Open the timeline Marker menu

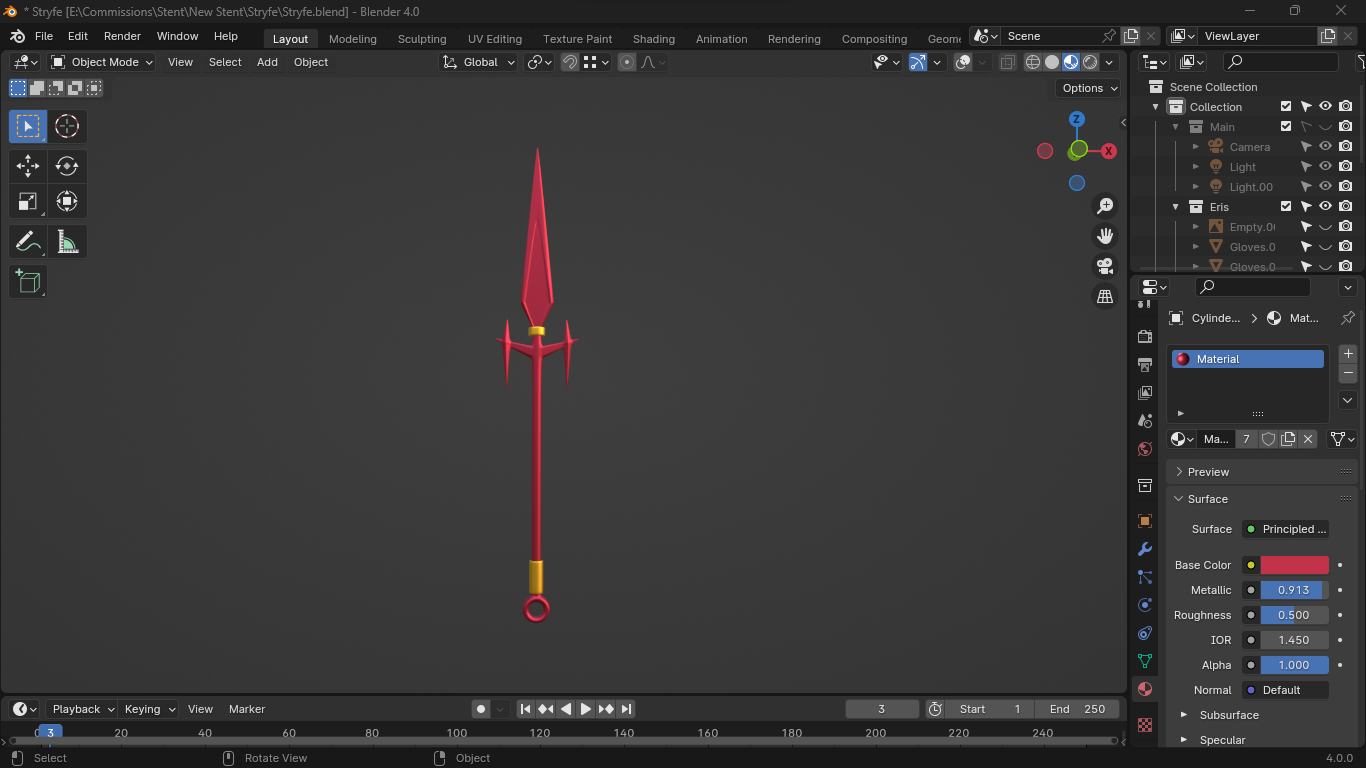pos(247,709)
